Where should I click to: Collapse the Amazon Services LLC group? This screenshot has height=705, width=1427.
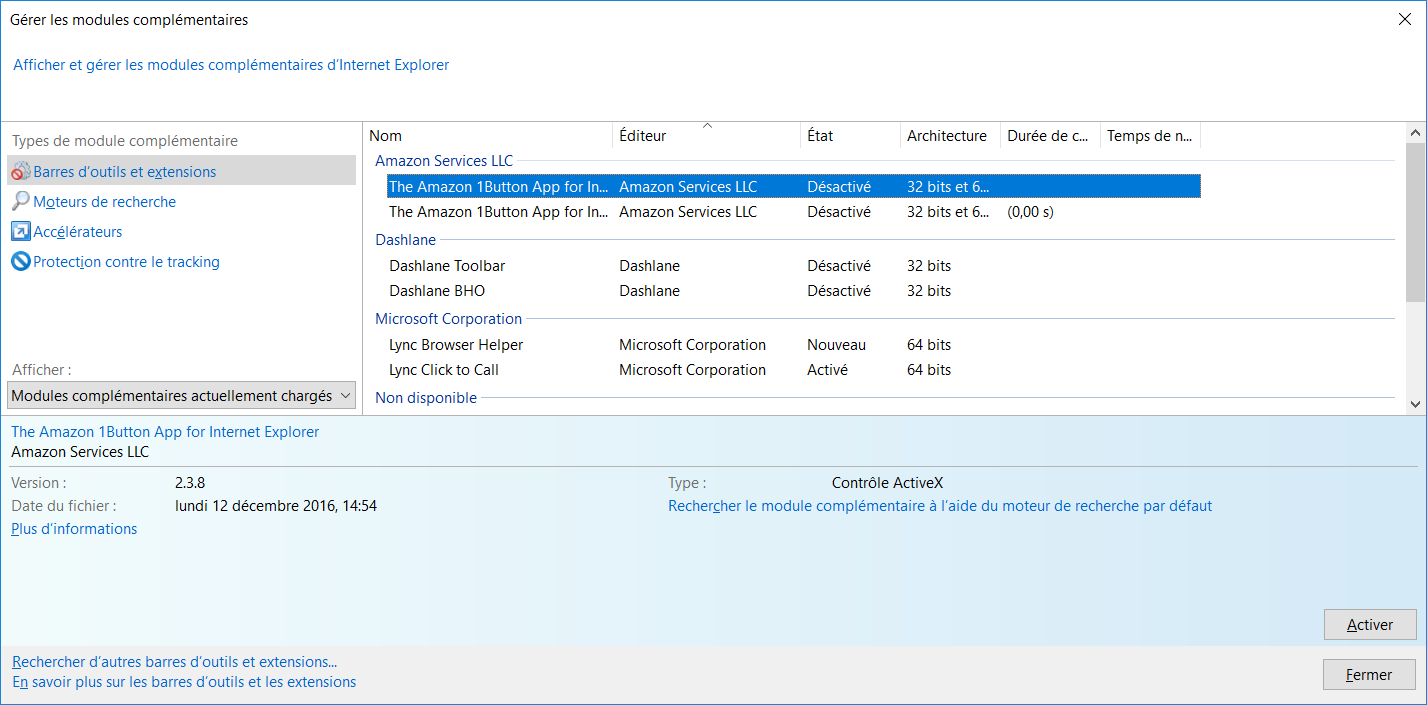(x=444, y=160)
